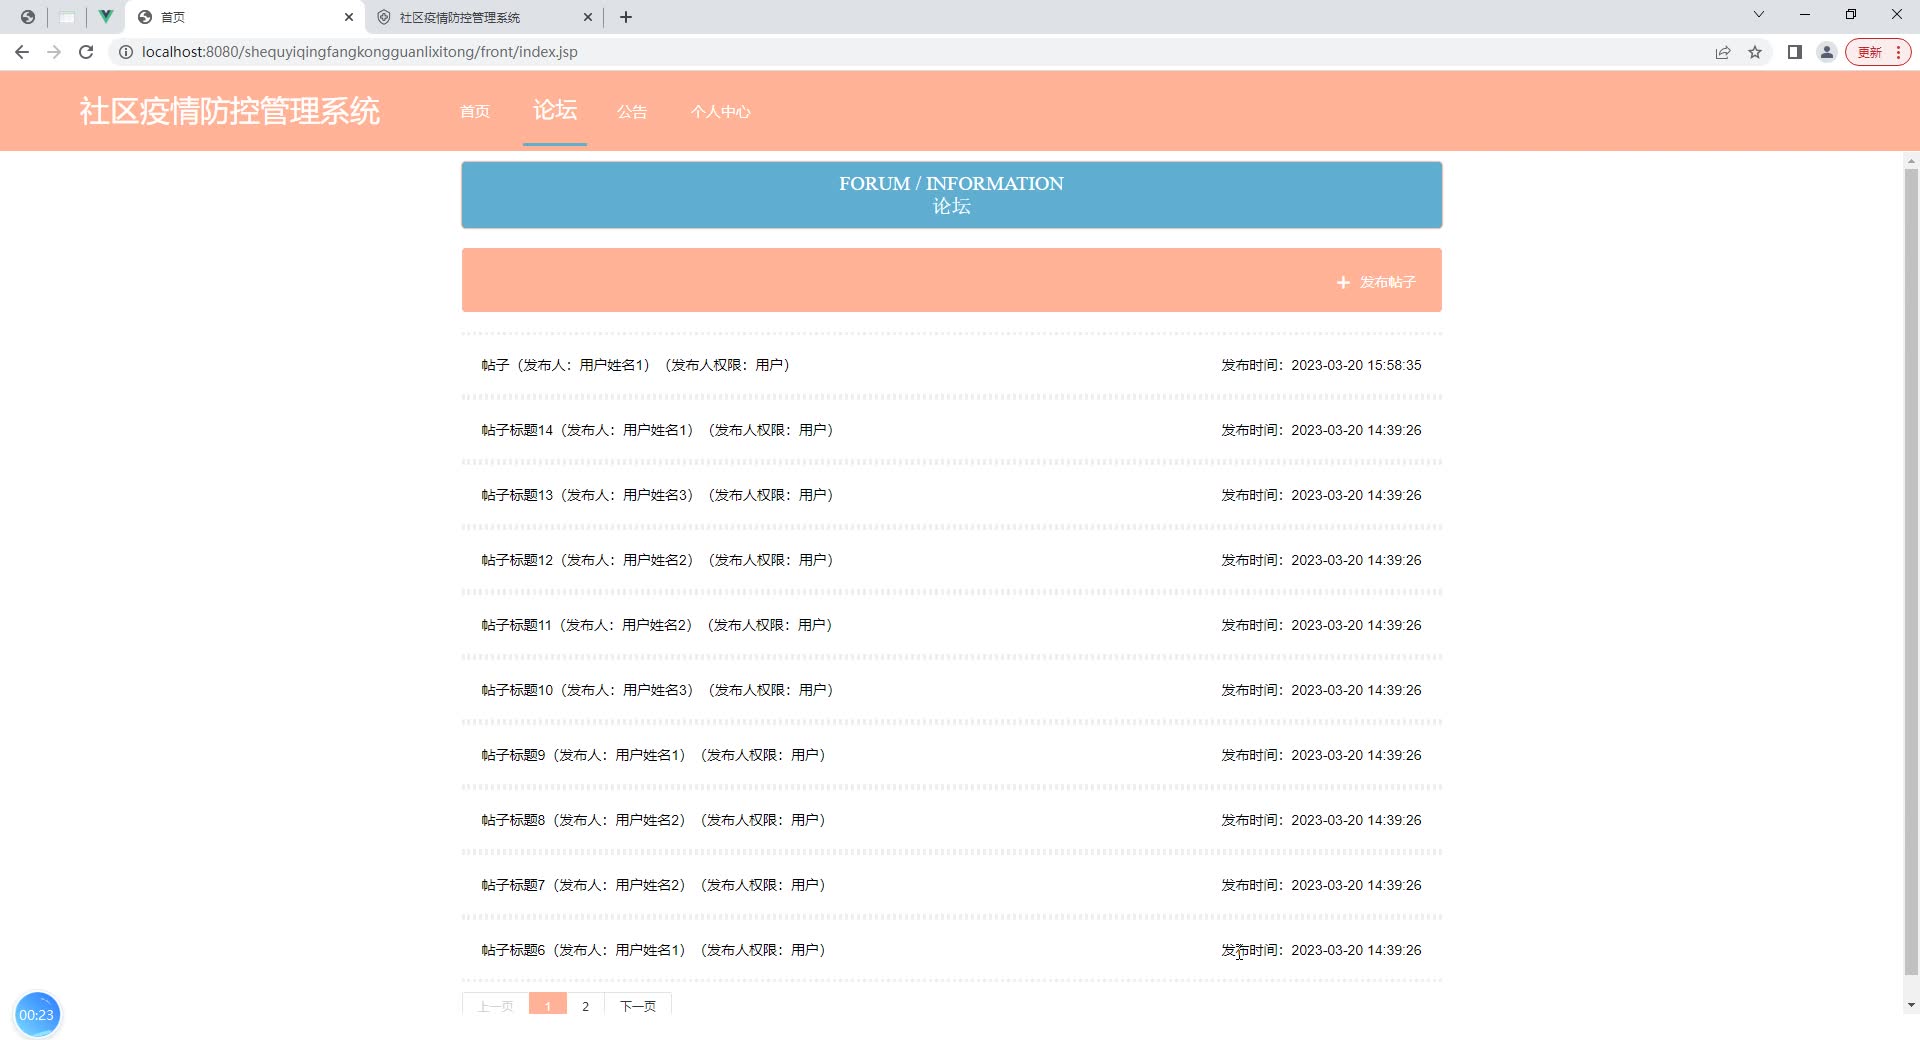
Task: Click the blue 00:23 timer bubble
Action: click(x=37, y=1014)
